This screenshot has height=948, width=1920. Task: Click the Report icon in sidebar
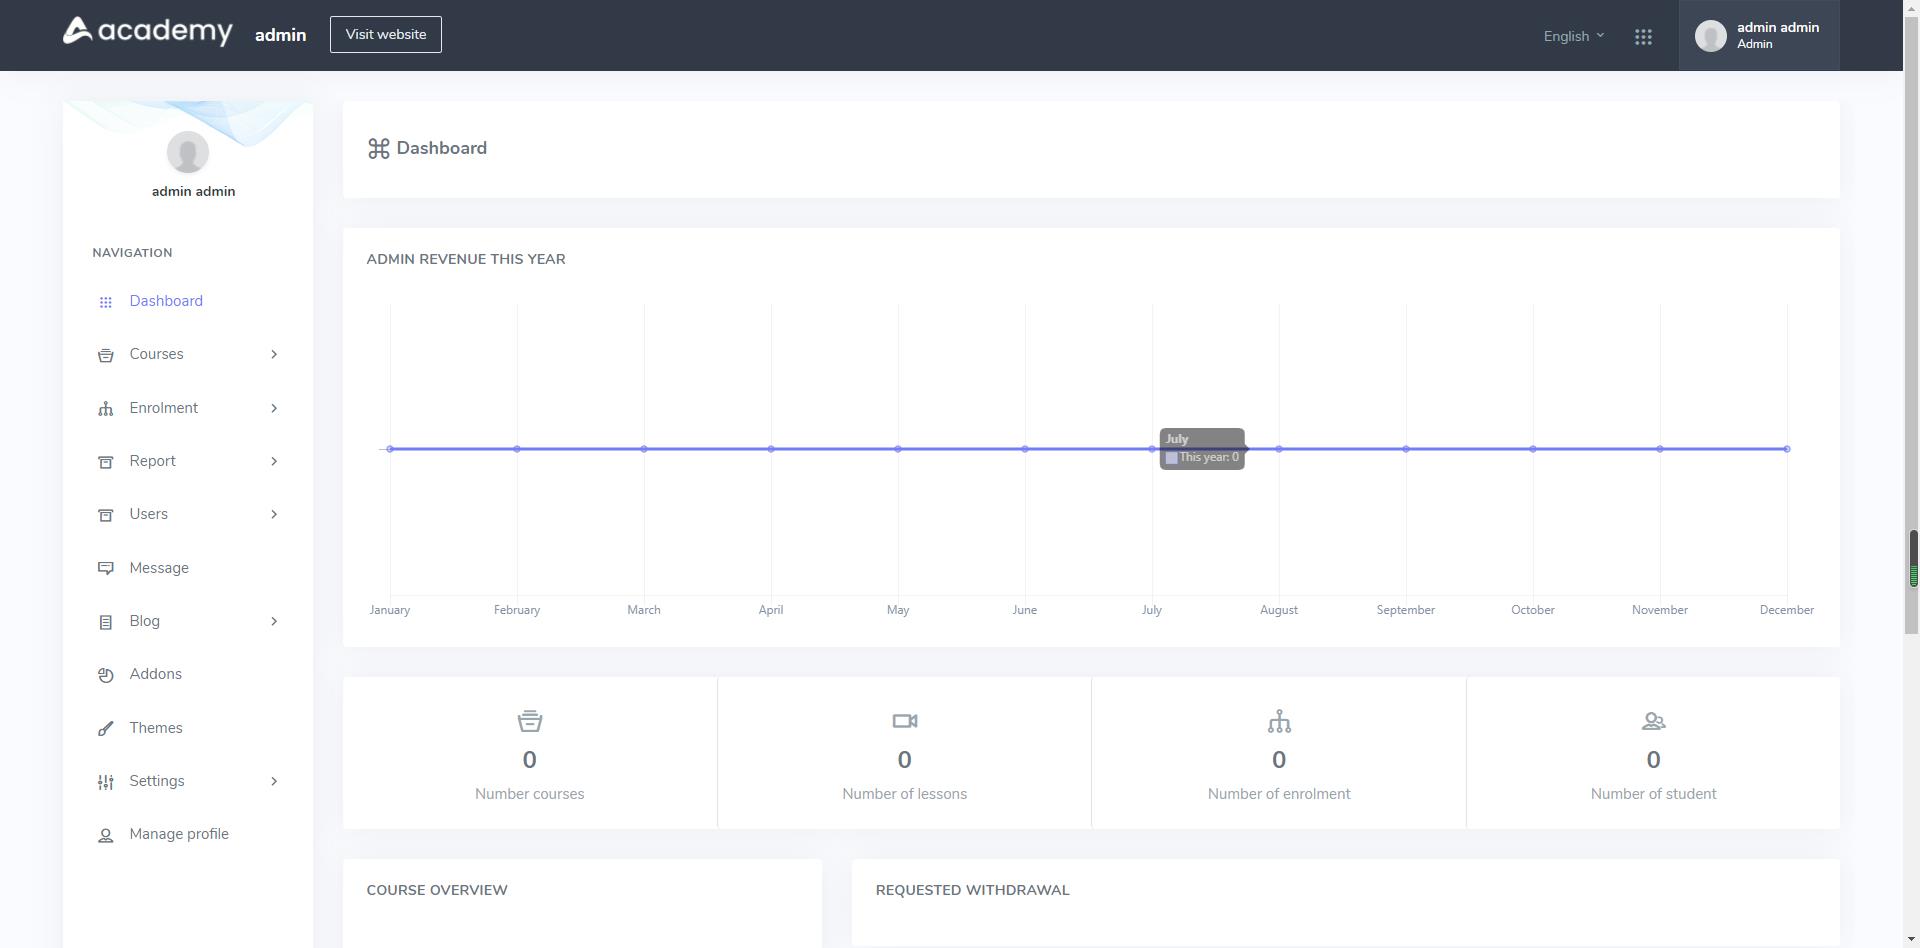click(105, 462)
